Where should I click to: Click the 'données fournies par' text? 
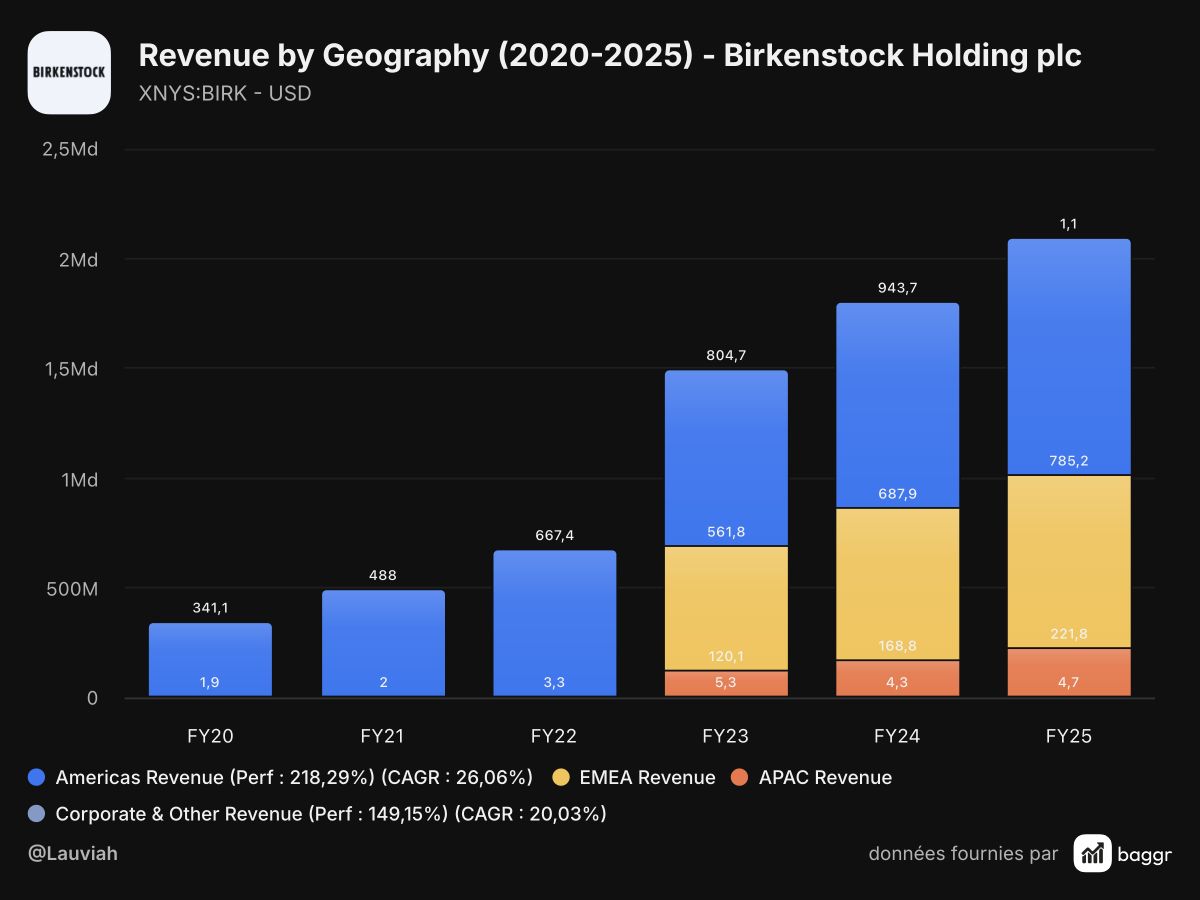(963, 854)
